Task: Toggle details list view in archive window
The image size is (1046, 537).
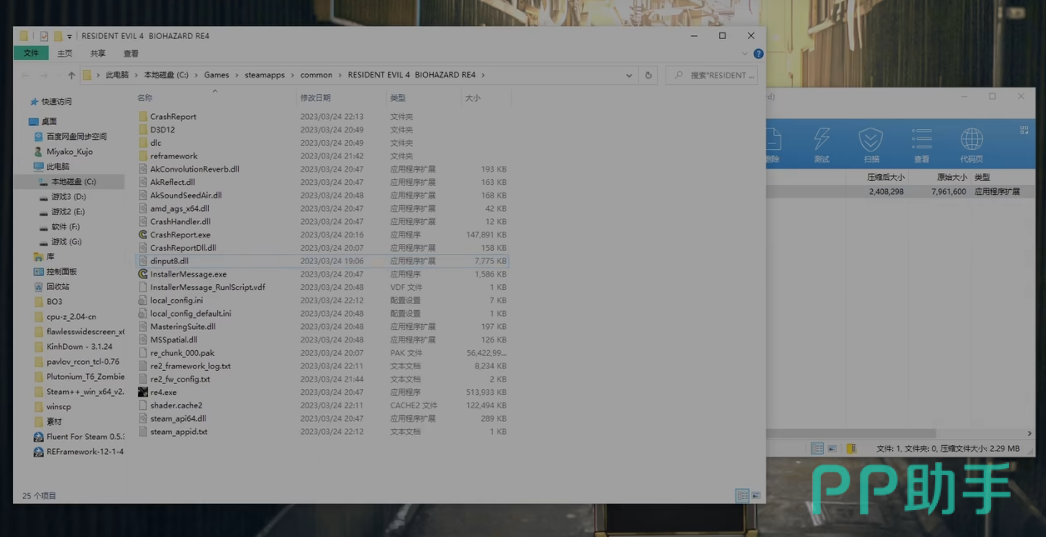Action: [817, 449]
